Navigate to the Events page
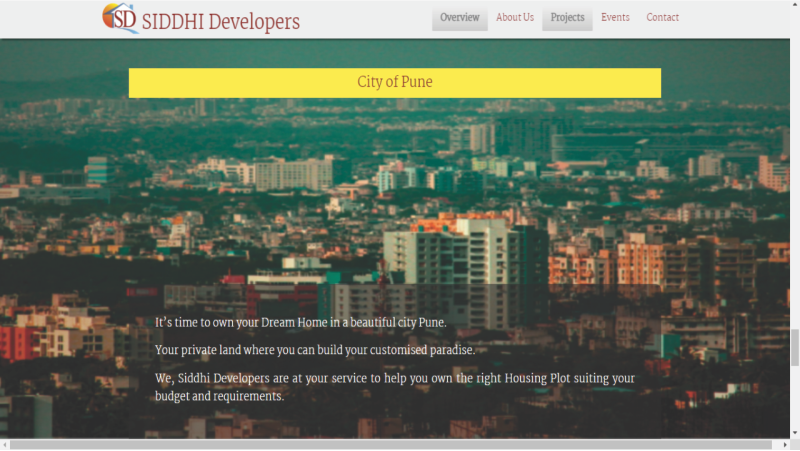 coord(615,17)
